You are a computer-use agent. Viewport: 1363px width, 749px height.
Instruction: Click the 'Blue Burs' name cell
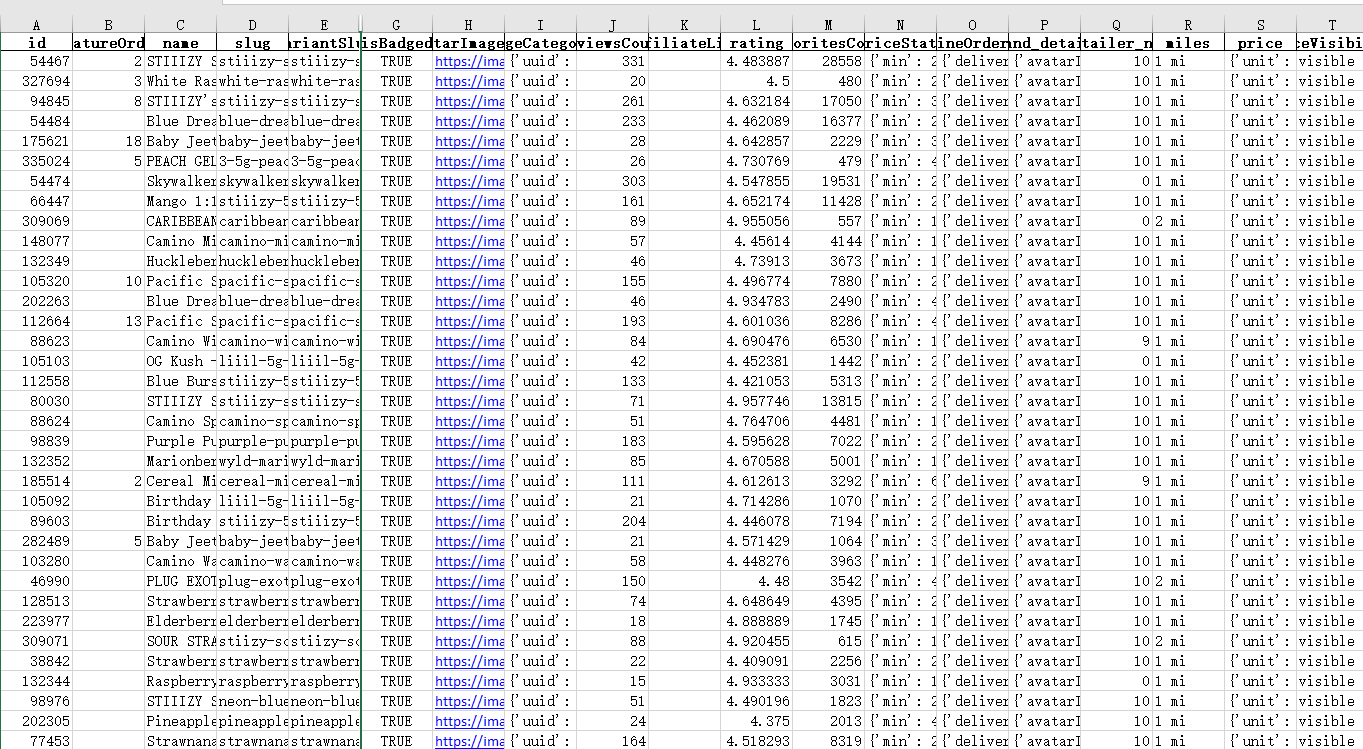coord(181,381)
